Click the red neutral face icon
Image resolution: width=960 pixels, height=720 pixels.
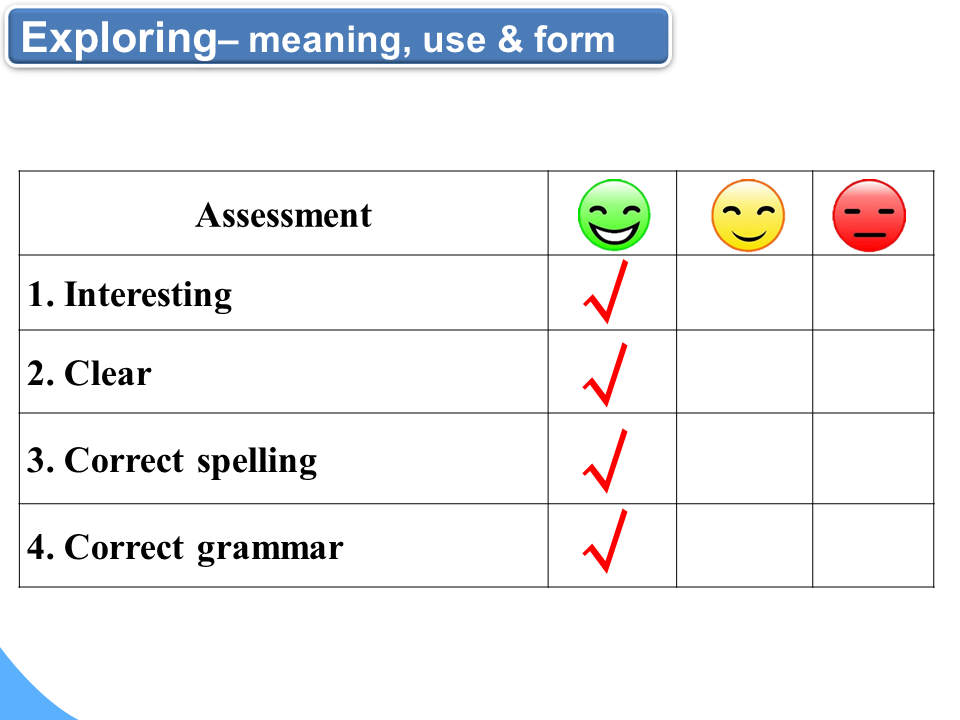pos(869,215)
